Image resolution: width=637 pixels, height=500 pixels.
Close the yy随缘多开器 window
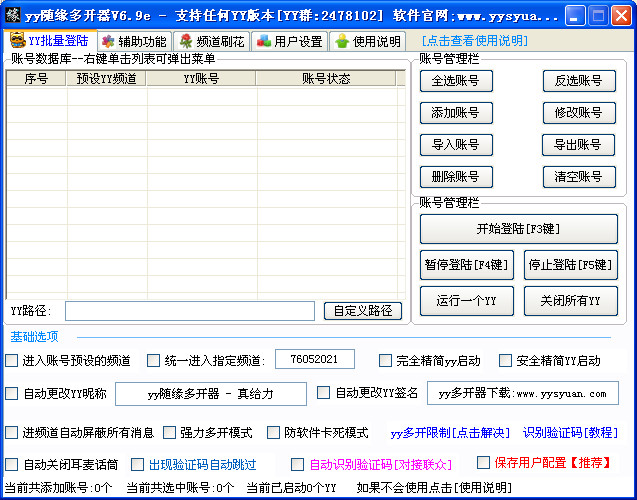pyautogui.click(x=622, y=16)
